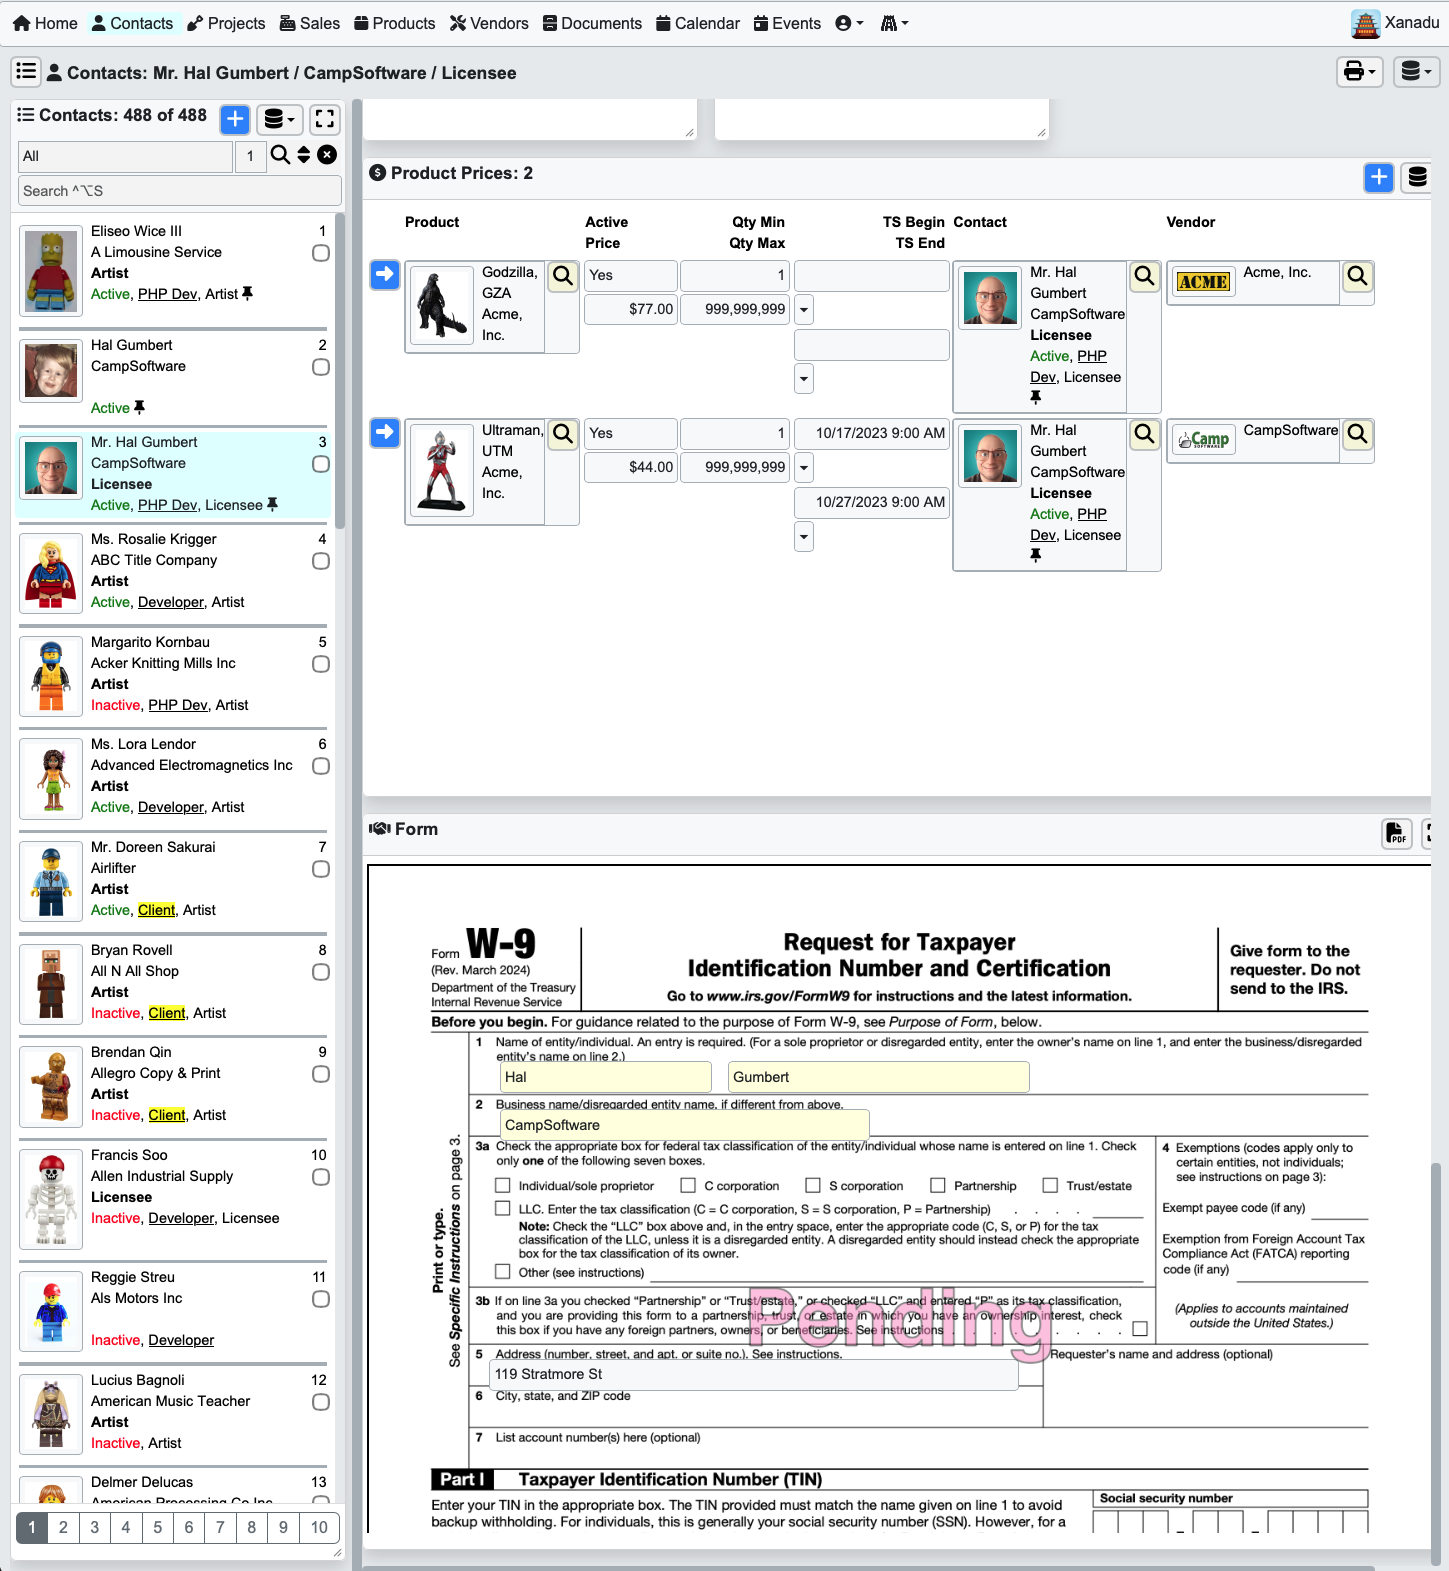Check the Ms. Lora Lendor checkbox
The image size is (1449, 1571).
321,766
